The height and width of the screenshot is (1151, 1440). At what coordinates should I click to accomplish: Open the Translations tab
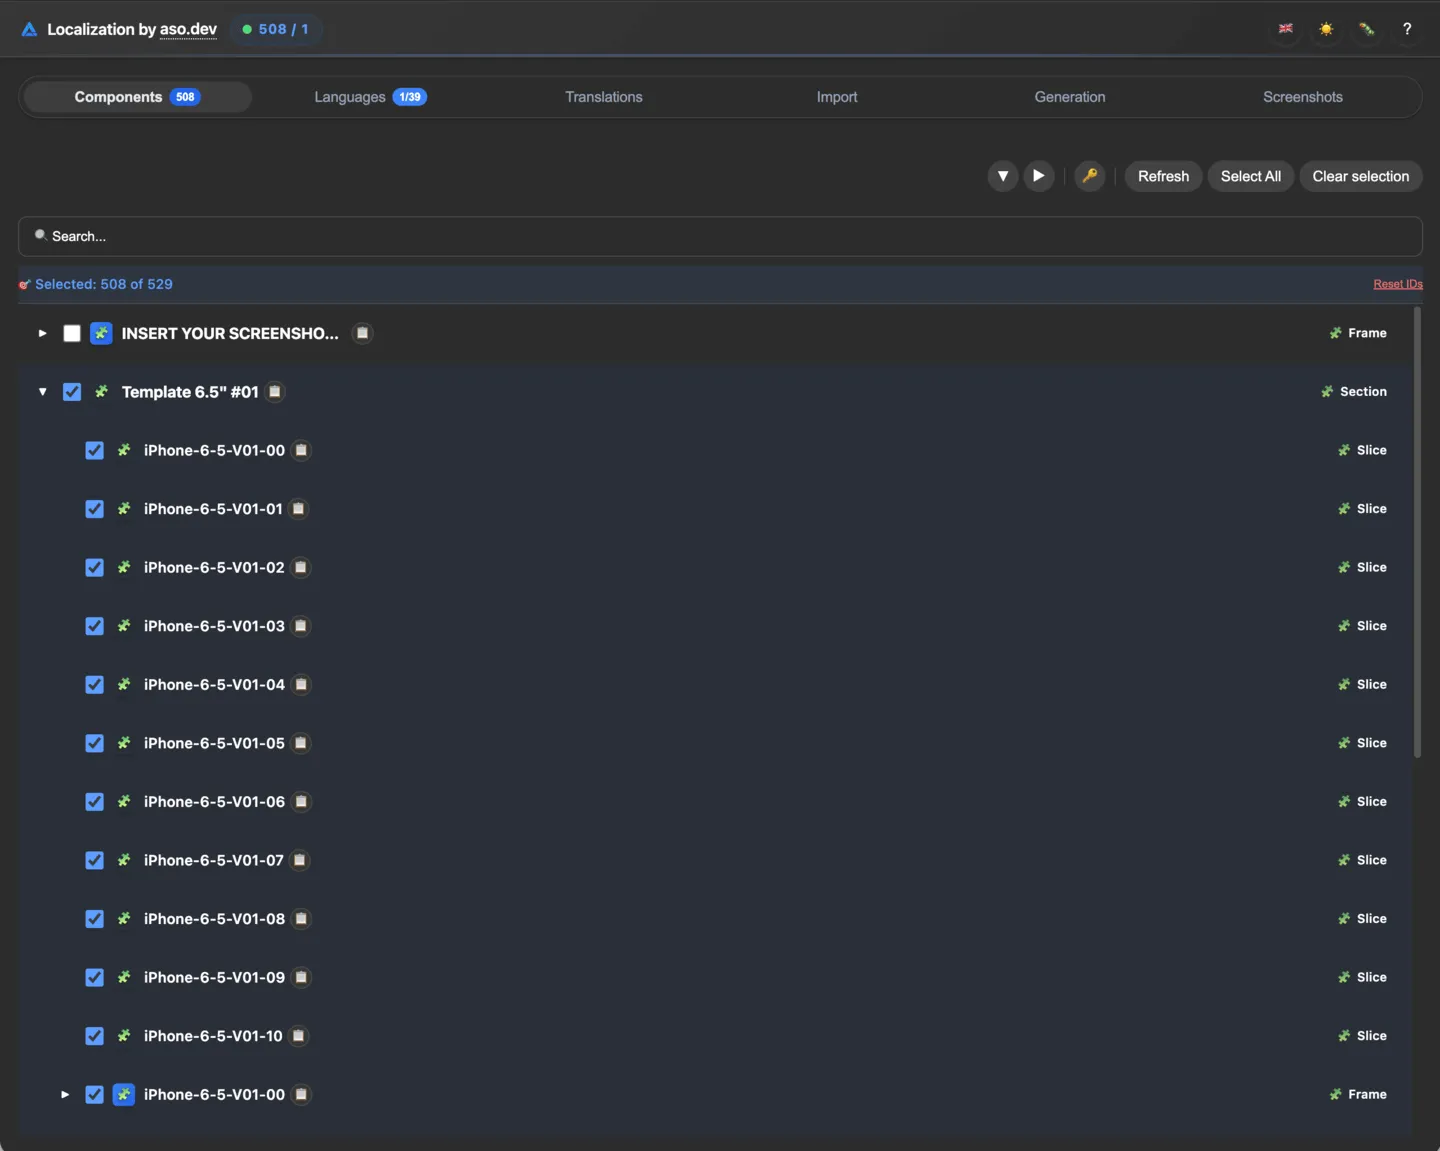(x=603, y=97)
